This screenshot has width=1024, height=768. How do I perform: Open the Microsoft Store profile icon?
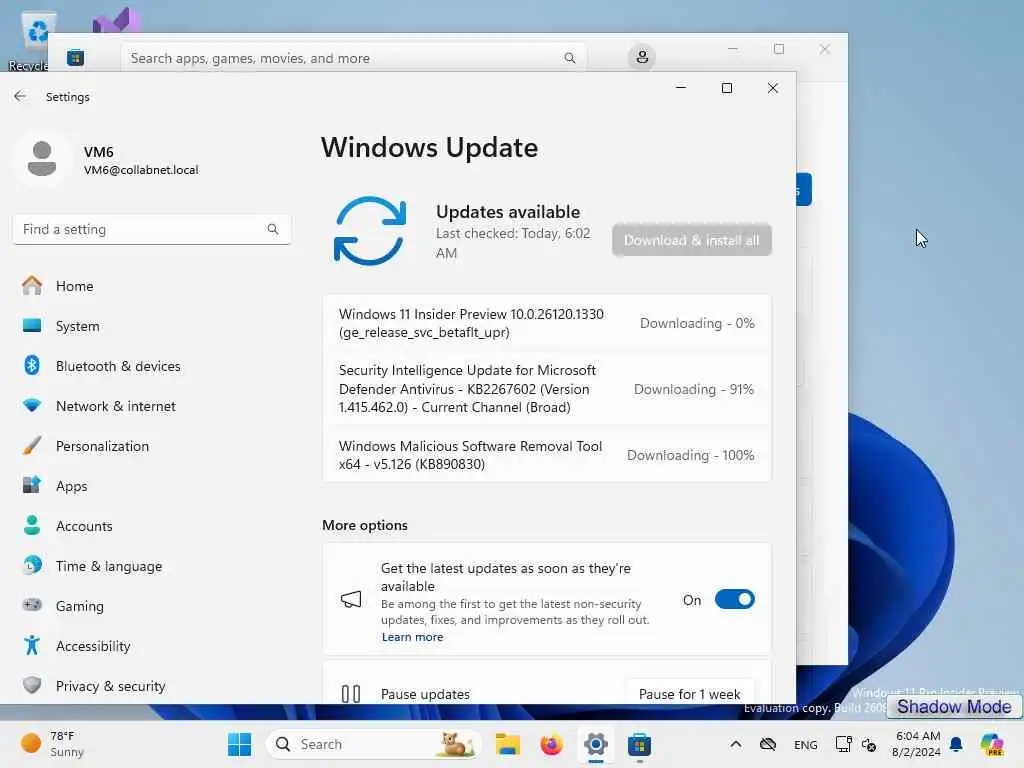pyautogui.click(x=642, y=57)
